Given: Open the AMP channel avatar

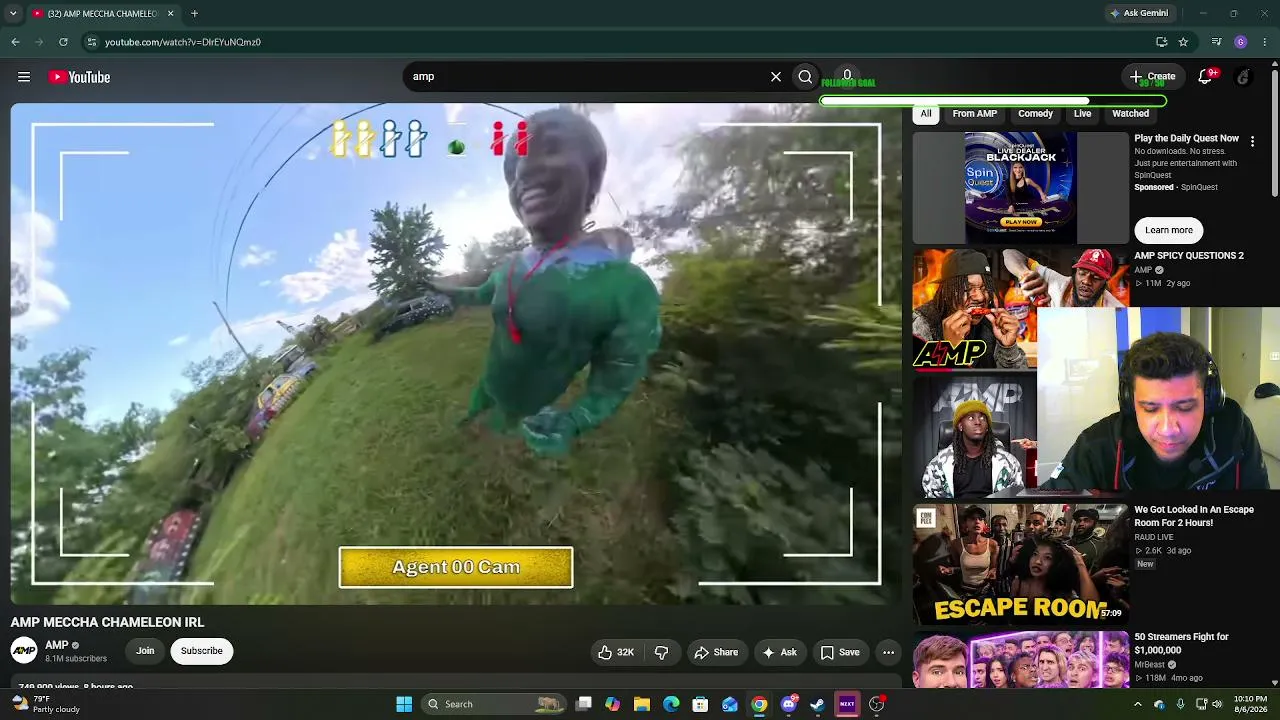Looking at the screenshot, I should click(24, 651).
